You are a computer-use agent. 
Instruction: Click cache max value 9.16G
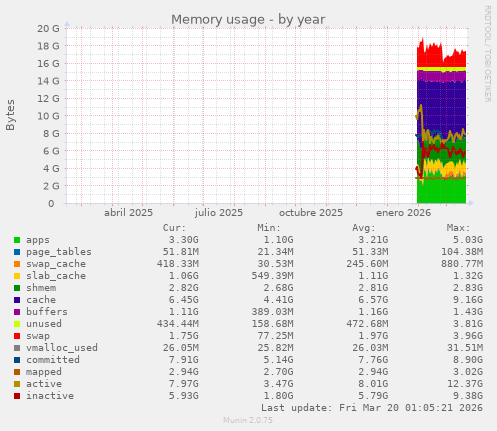[468, 300]
